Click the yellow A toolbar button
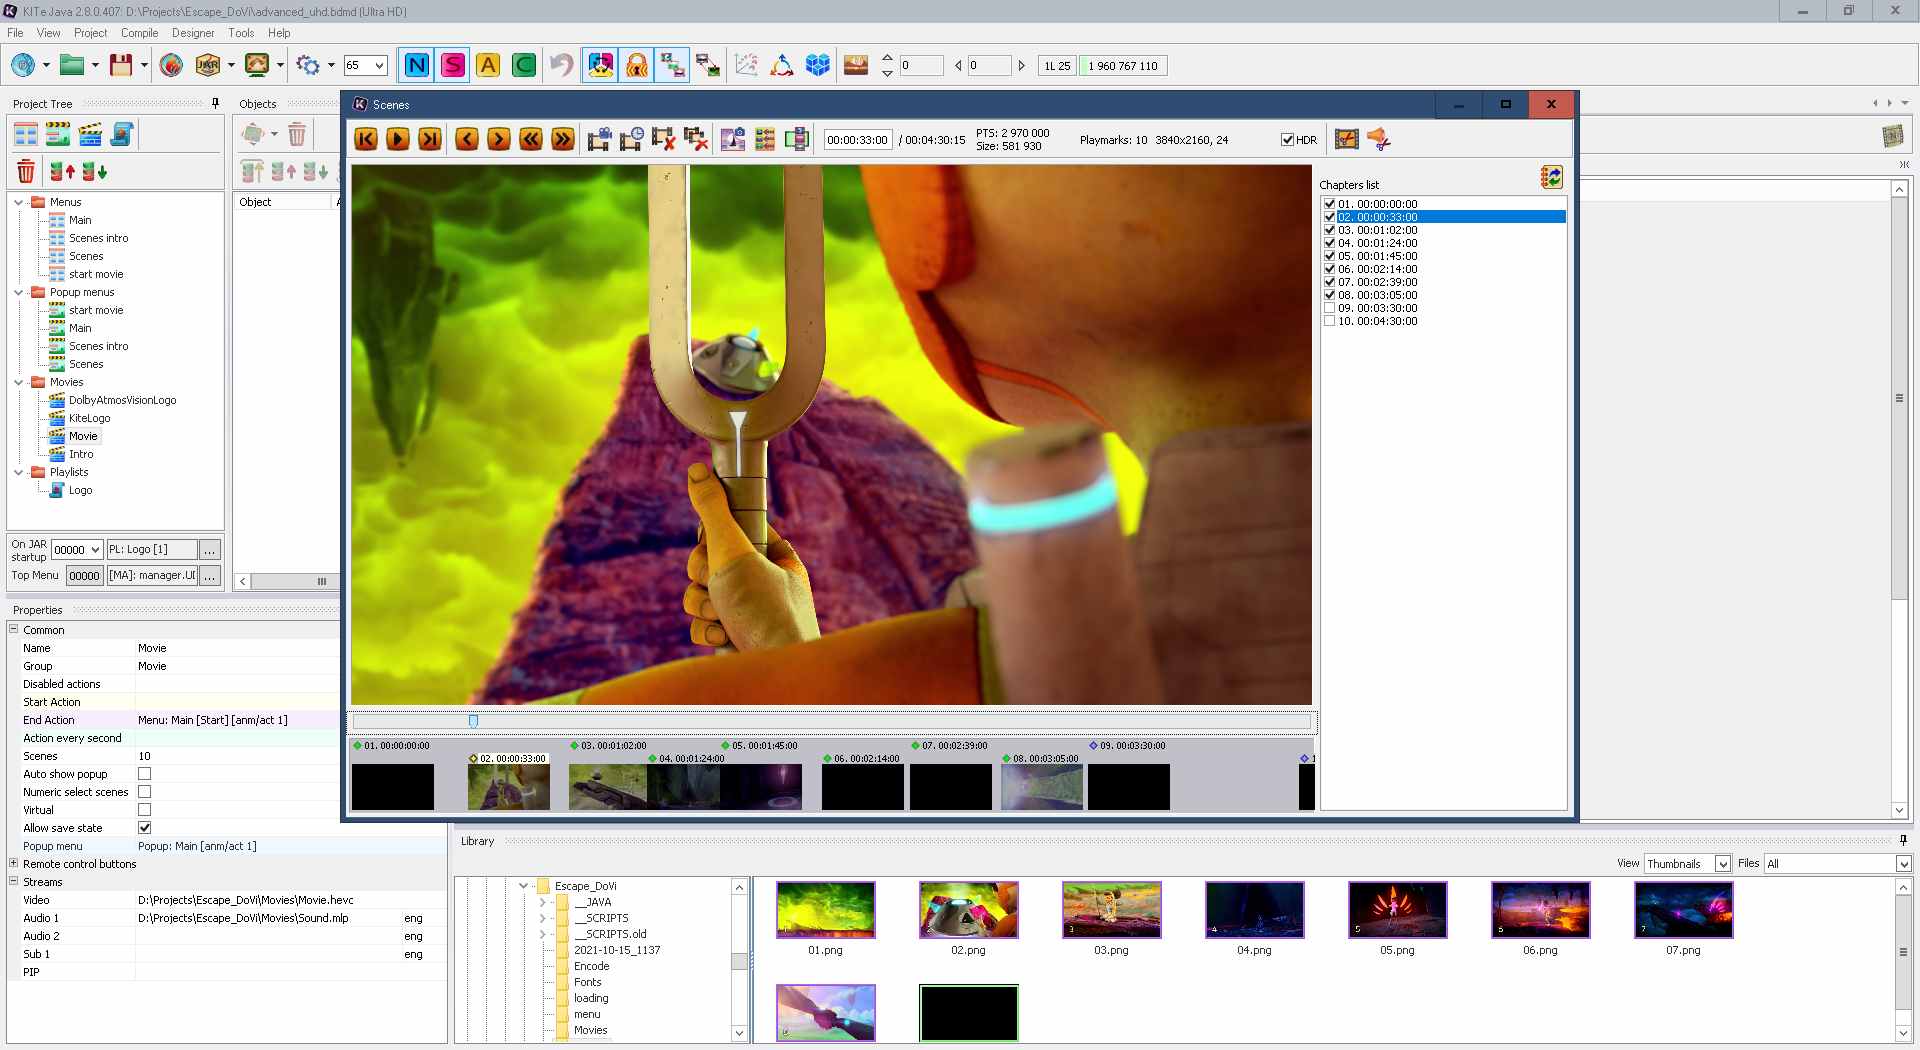The image size is (1920, 1050). 488,66
